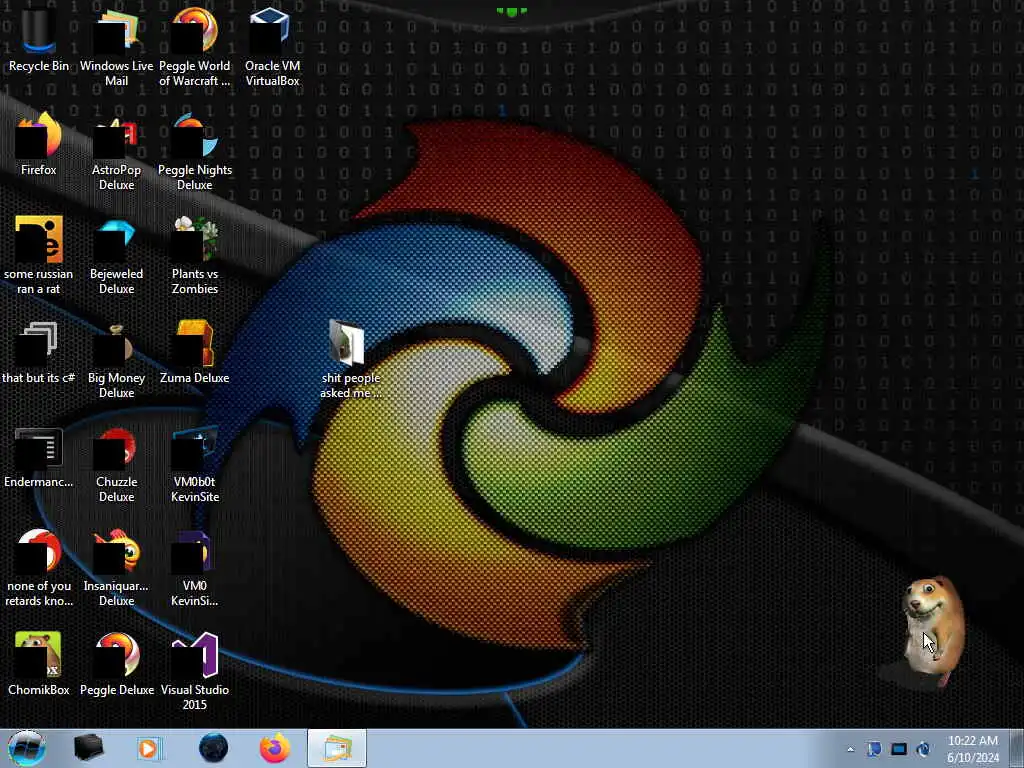1024x768 pixels.
Task: Launch Windows Media Player from taskbar
Action: pyautogui.click(x=150, y=748)
